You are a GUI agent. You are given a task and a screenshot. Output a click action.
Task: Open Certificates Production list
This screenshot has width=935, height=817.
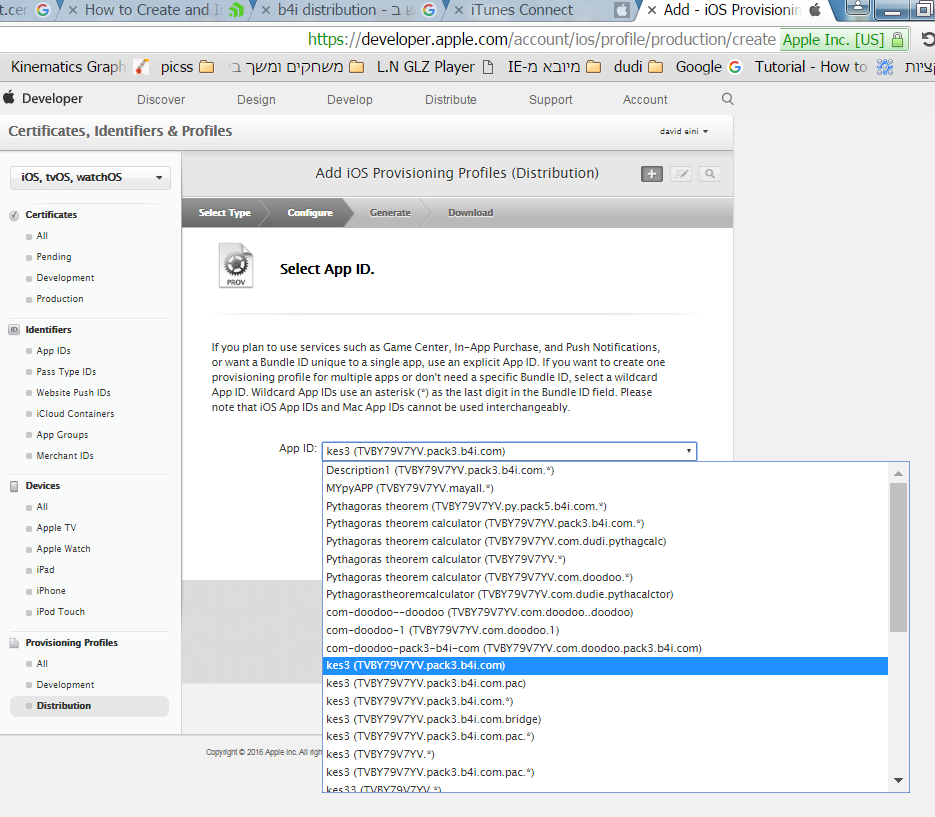point(60,298)
